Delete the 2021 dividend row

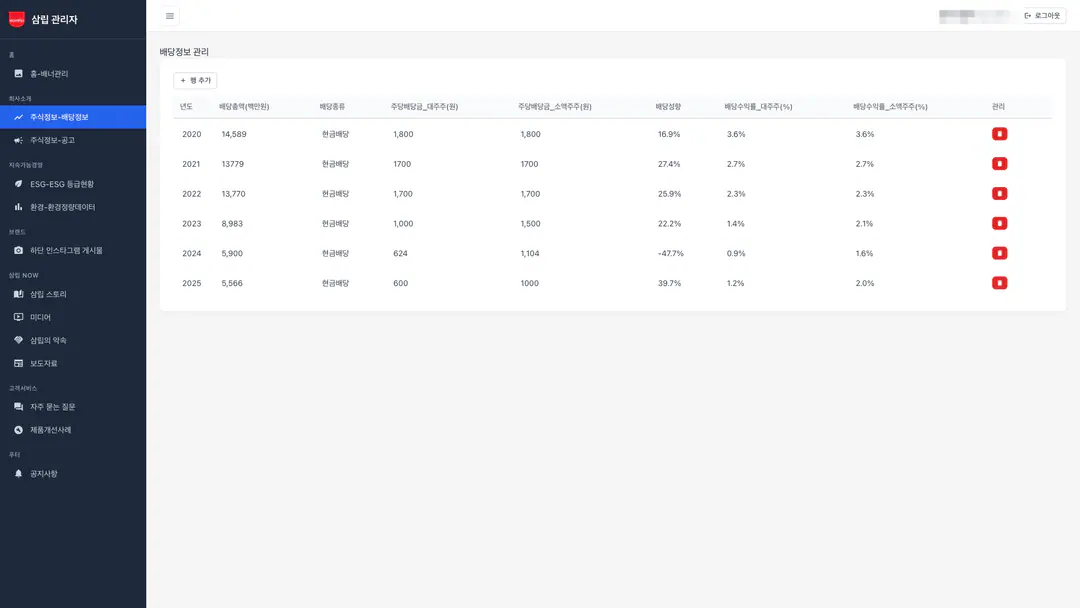(999, 164)
